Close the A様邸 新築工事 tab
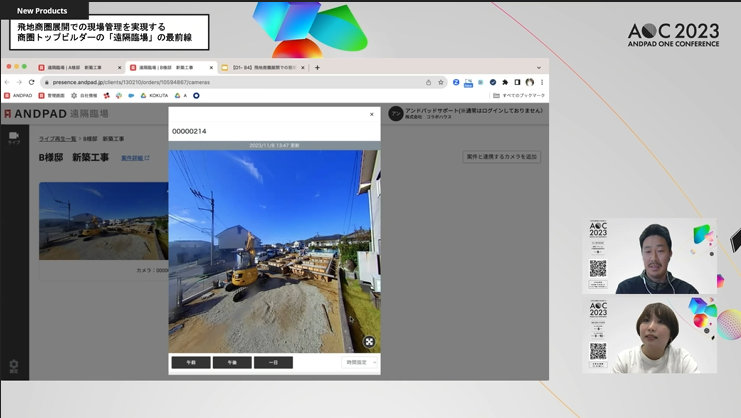The height and width of the screenshot is (418, 741). (120, 68)
